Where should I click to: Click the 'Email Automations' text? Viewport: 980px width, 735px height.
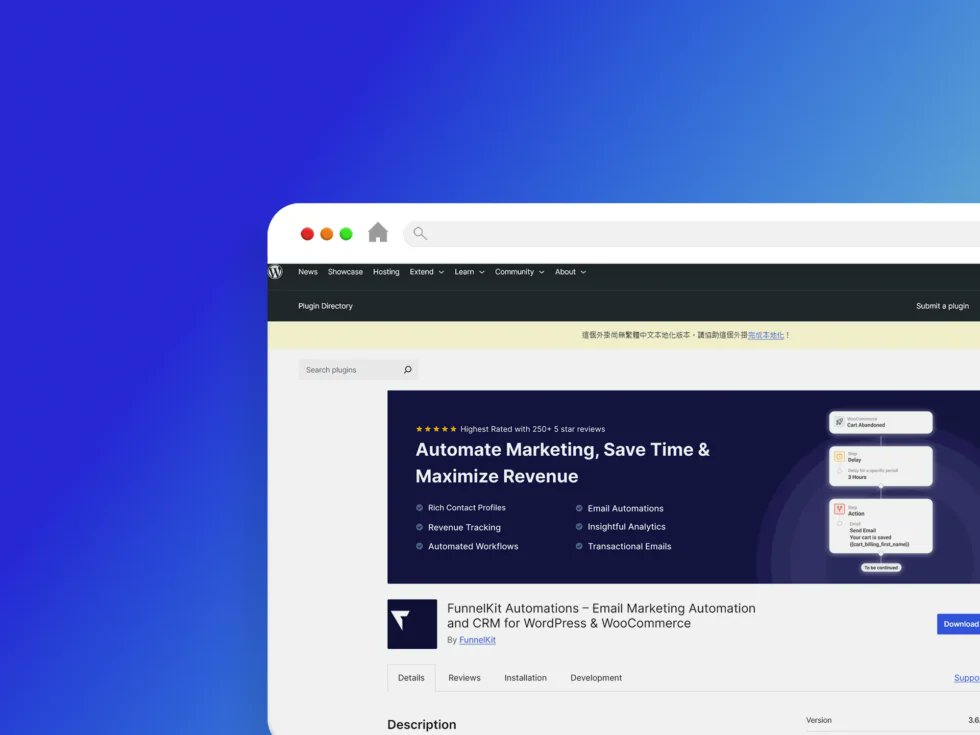(x=626, y=508)
